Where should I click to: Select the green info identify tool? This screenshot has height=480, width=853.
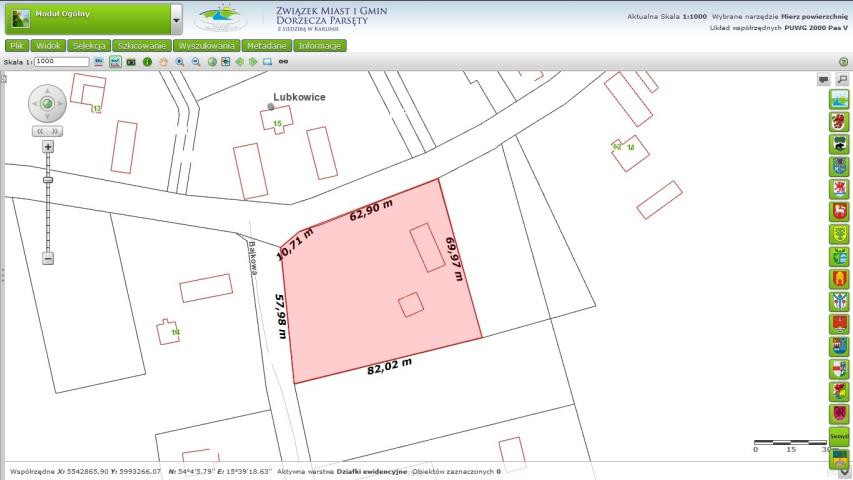click(x=147, y=62)
